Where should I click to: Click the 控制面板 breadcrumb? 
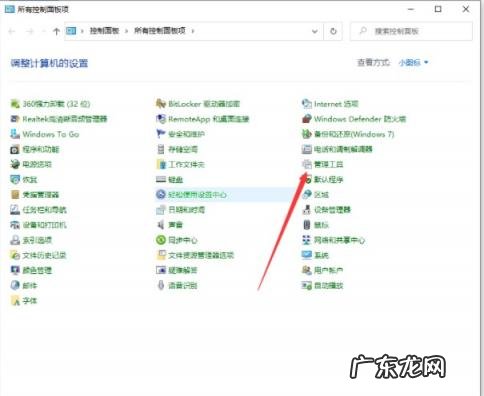[x=104, y=31]
